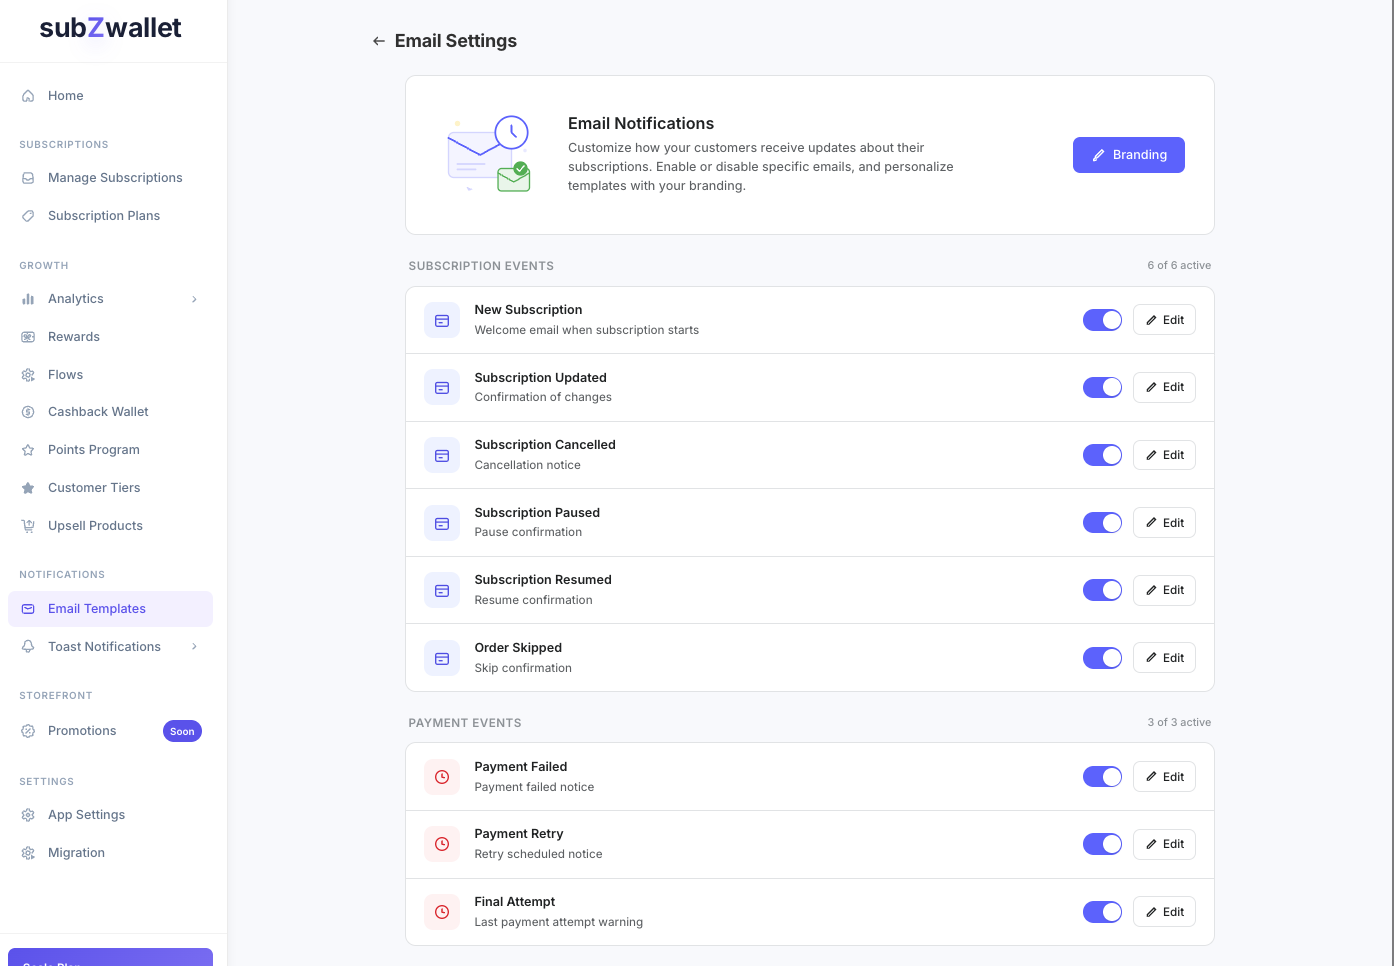This screenshot has width=1394, height=966.
Task: Turn off the Subscription Updated toggle
Action: [1102, 387]
